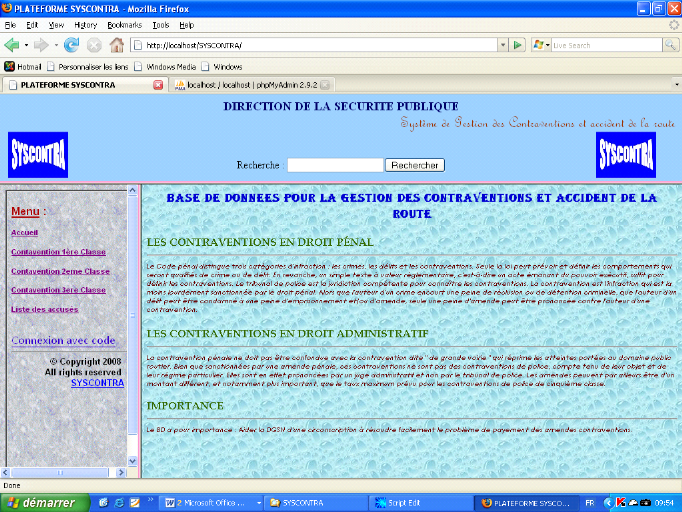Viewport: 682px width, 512px height.
Task: Open the Hotmail bookmark
Action: (x=23, y=67)
